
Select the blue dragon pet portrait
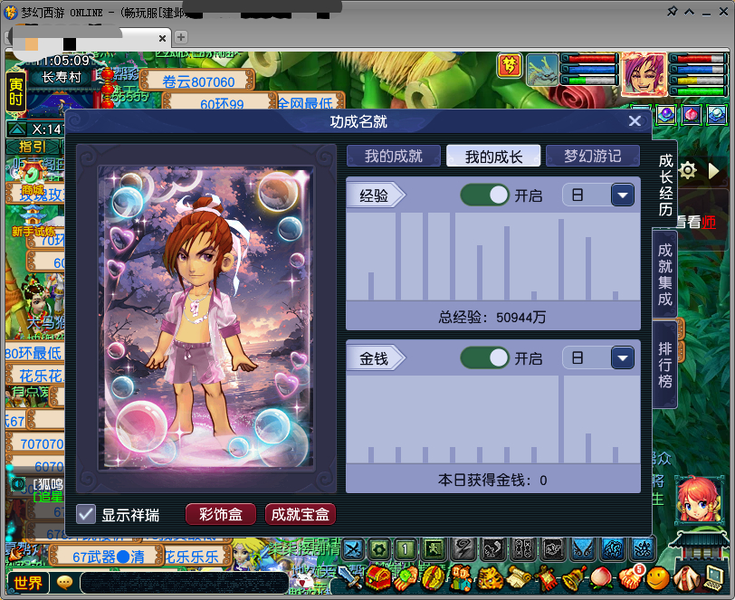coord(542,69)
